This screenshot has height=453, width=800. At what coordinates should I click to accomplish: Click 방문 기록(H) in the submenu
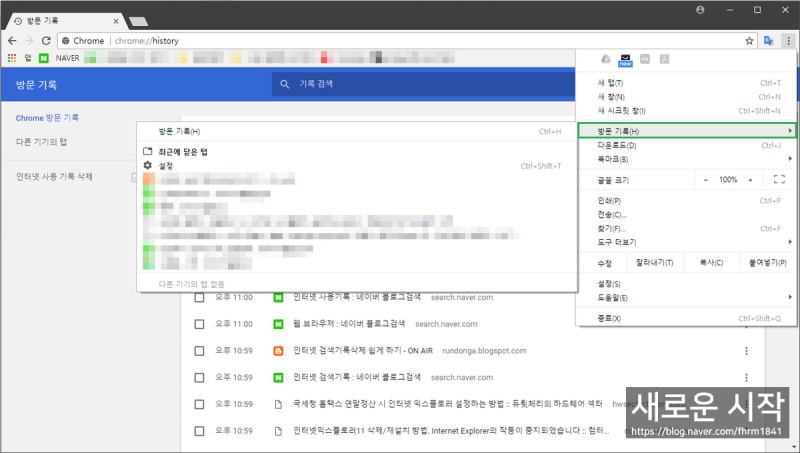(357, 132)
